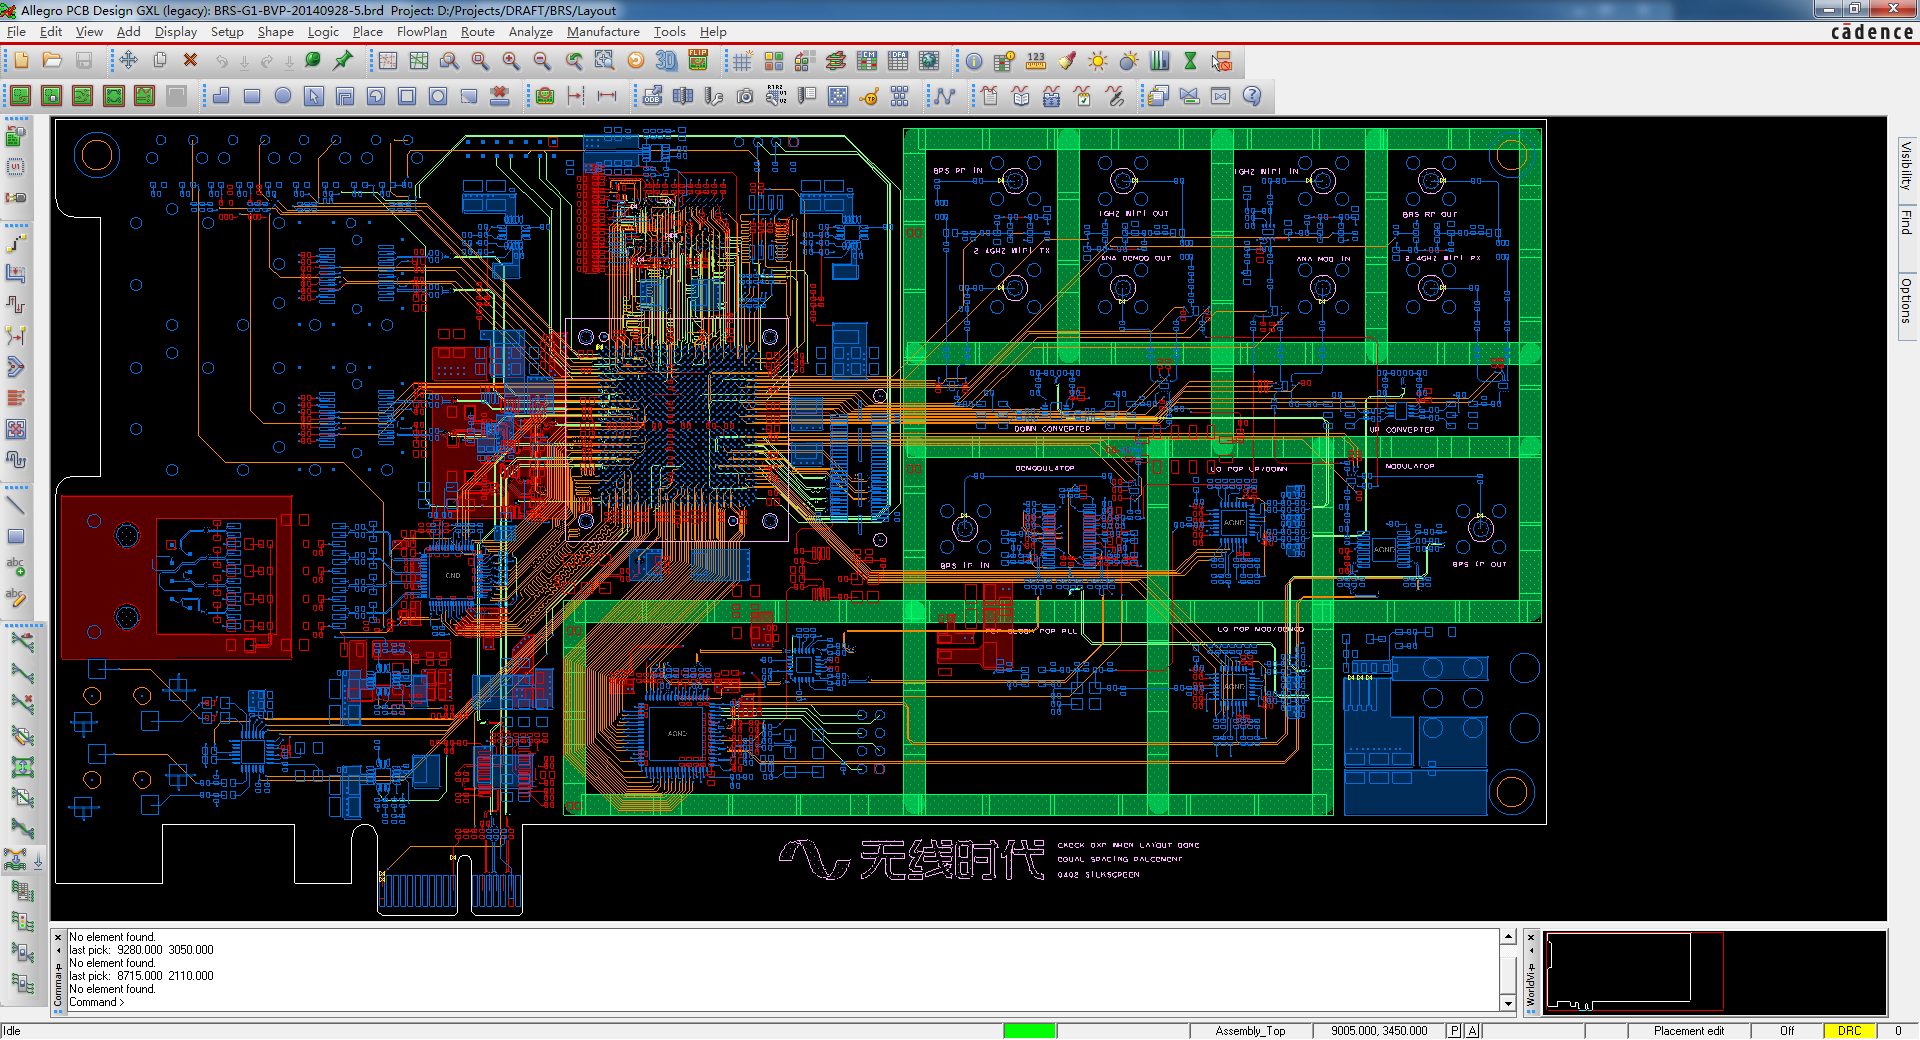The width and height of the screenshot is (1920, 1040).
Task: Click the yellow DRC status indicator
Action: tap(1849, 1031)
